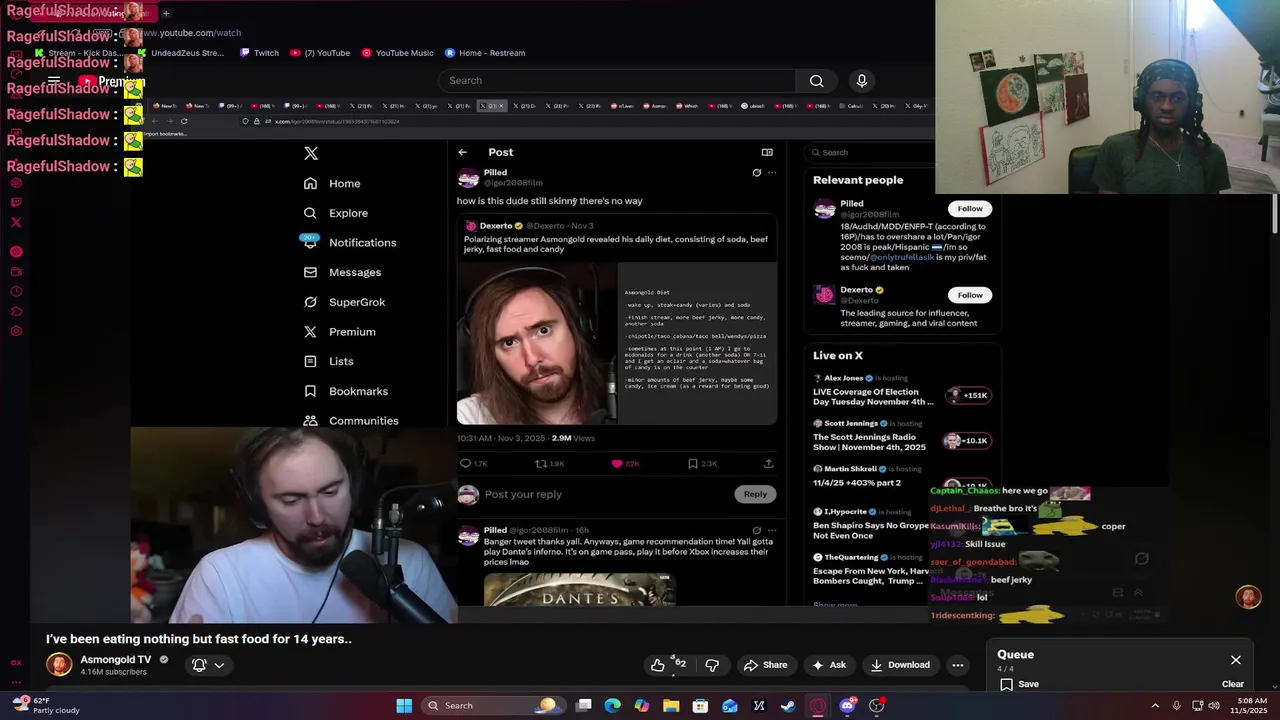
Task: Open Steam from the taskbar
Action: (788, 706)
